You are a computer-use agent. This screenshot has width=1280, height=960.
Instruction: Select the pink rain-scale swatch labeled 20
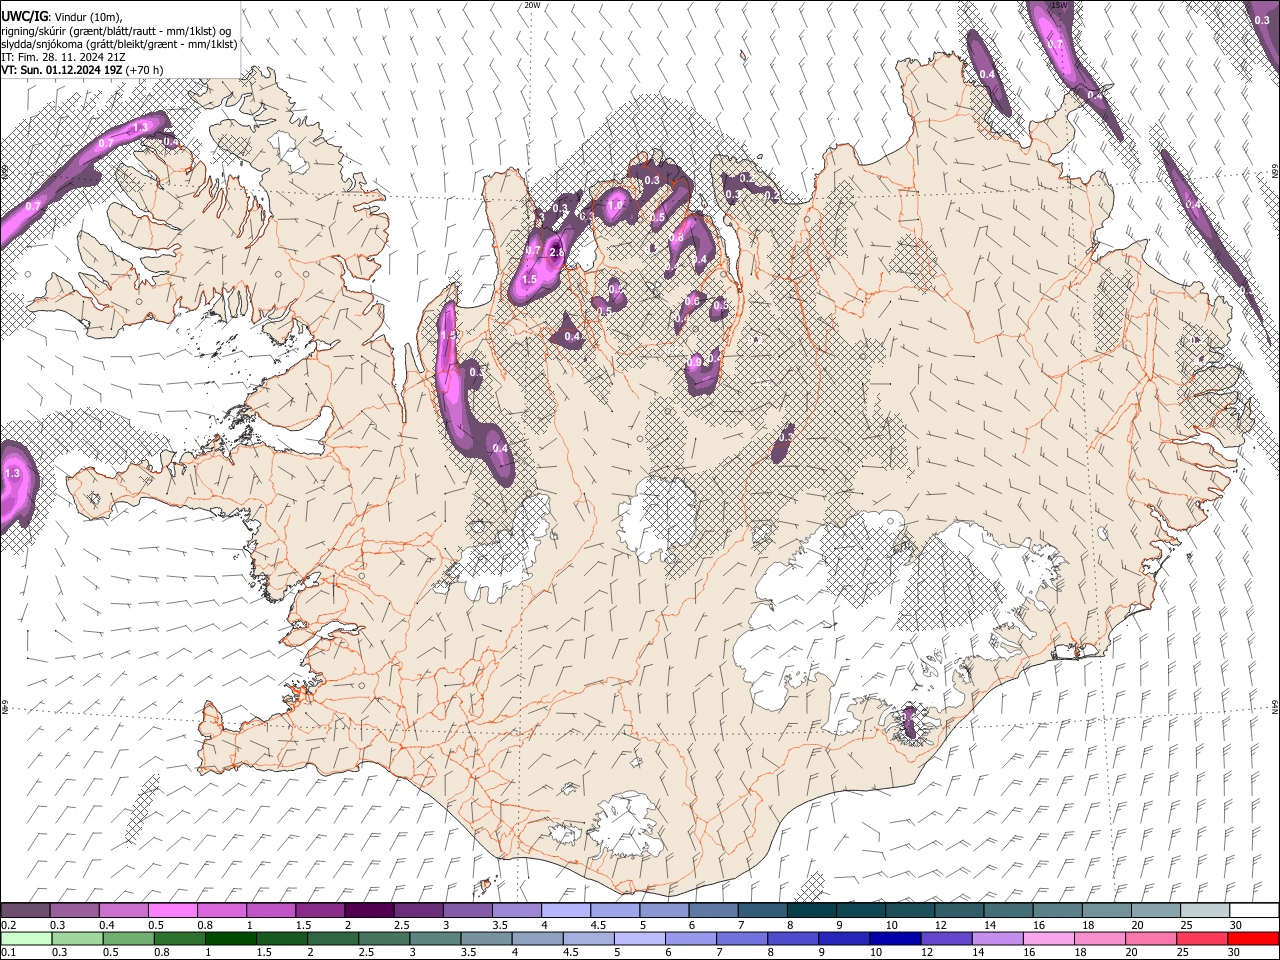[1151, 938]
